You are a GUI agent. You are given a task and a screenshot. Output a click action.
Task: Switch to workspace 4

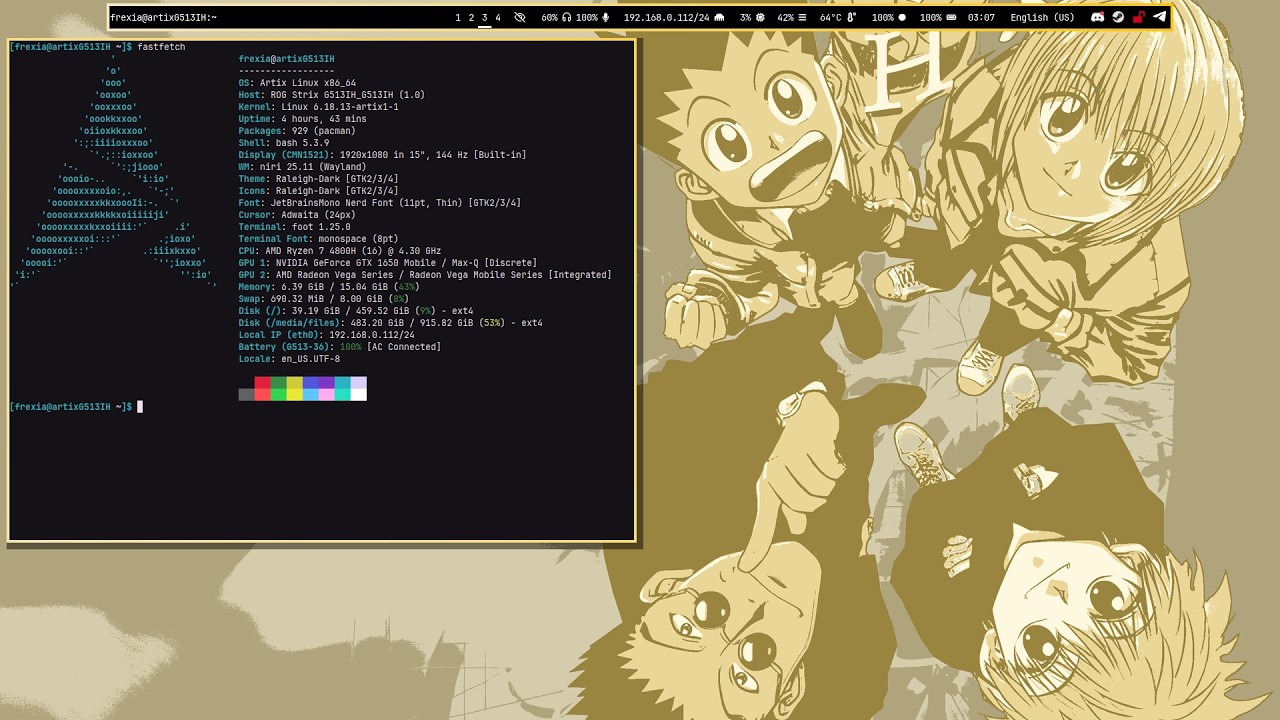(x=498, y=17)
